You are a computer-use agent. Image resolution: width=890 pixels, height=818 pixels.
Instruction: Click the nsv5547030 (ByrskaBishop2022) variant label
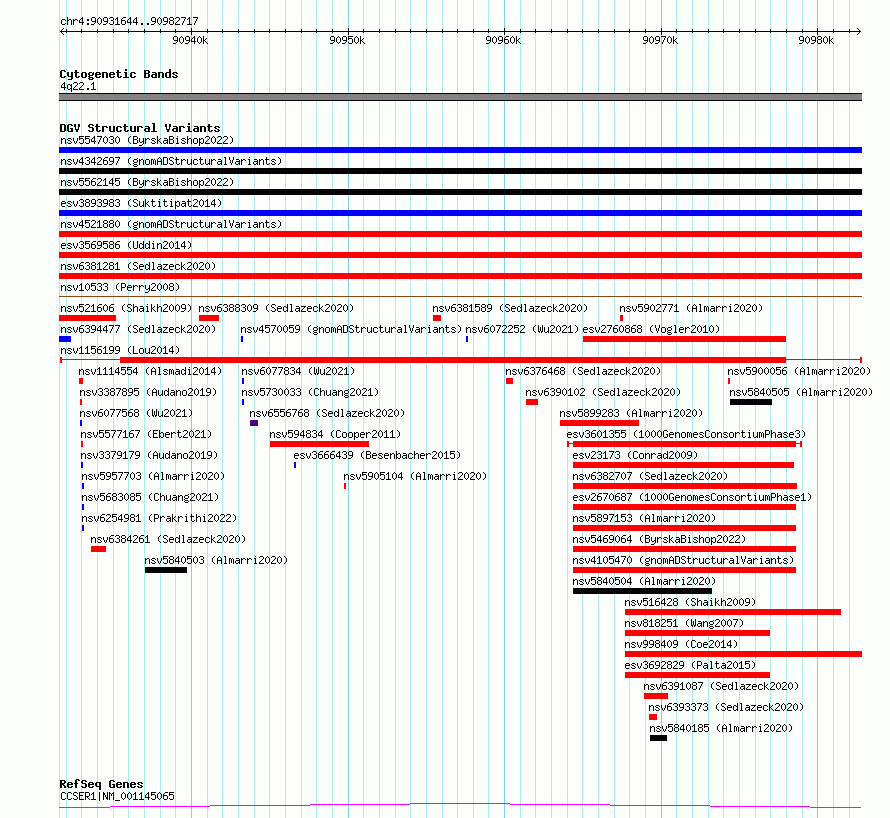(x=147, y=140)
